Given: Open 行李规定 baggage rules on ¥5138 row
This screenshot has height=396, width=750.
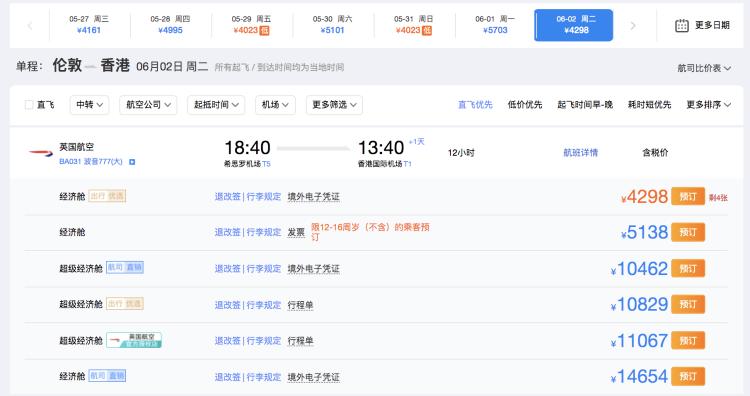Looking at the screenshot, I should [x=264, y=232].
